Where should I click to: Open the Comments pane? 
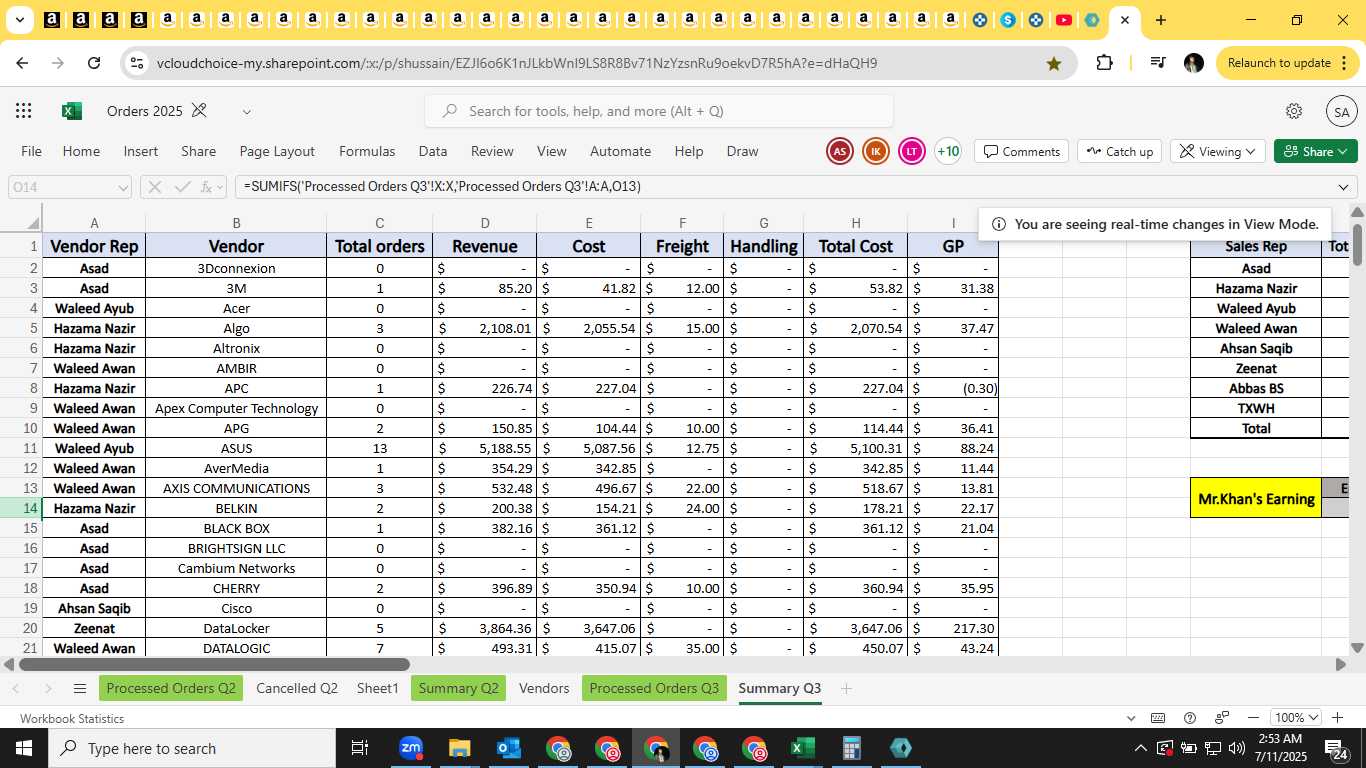[1021, 151]
